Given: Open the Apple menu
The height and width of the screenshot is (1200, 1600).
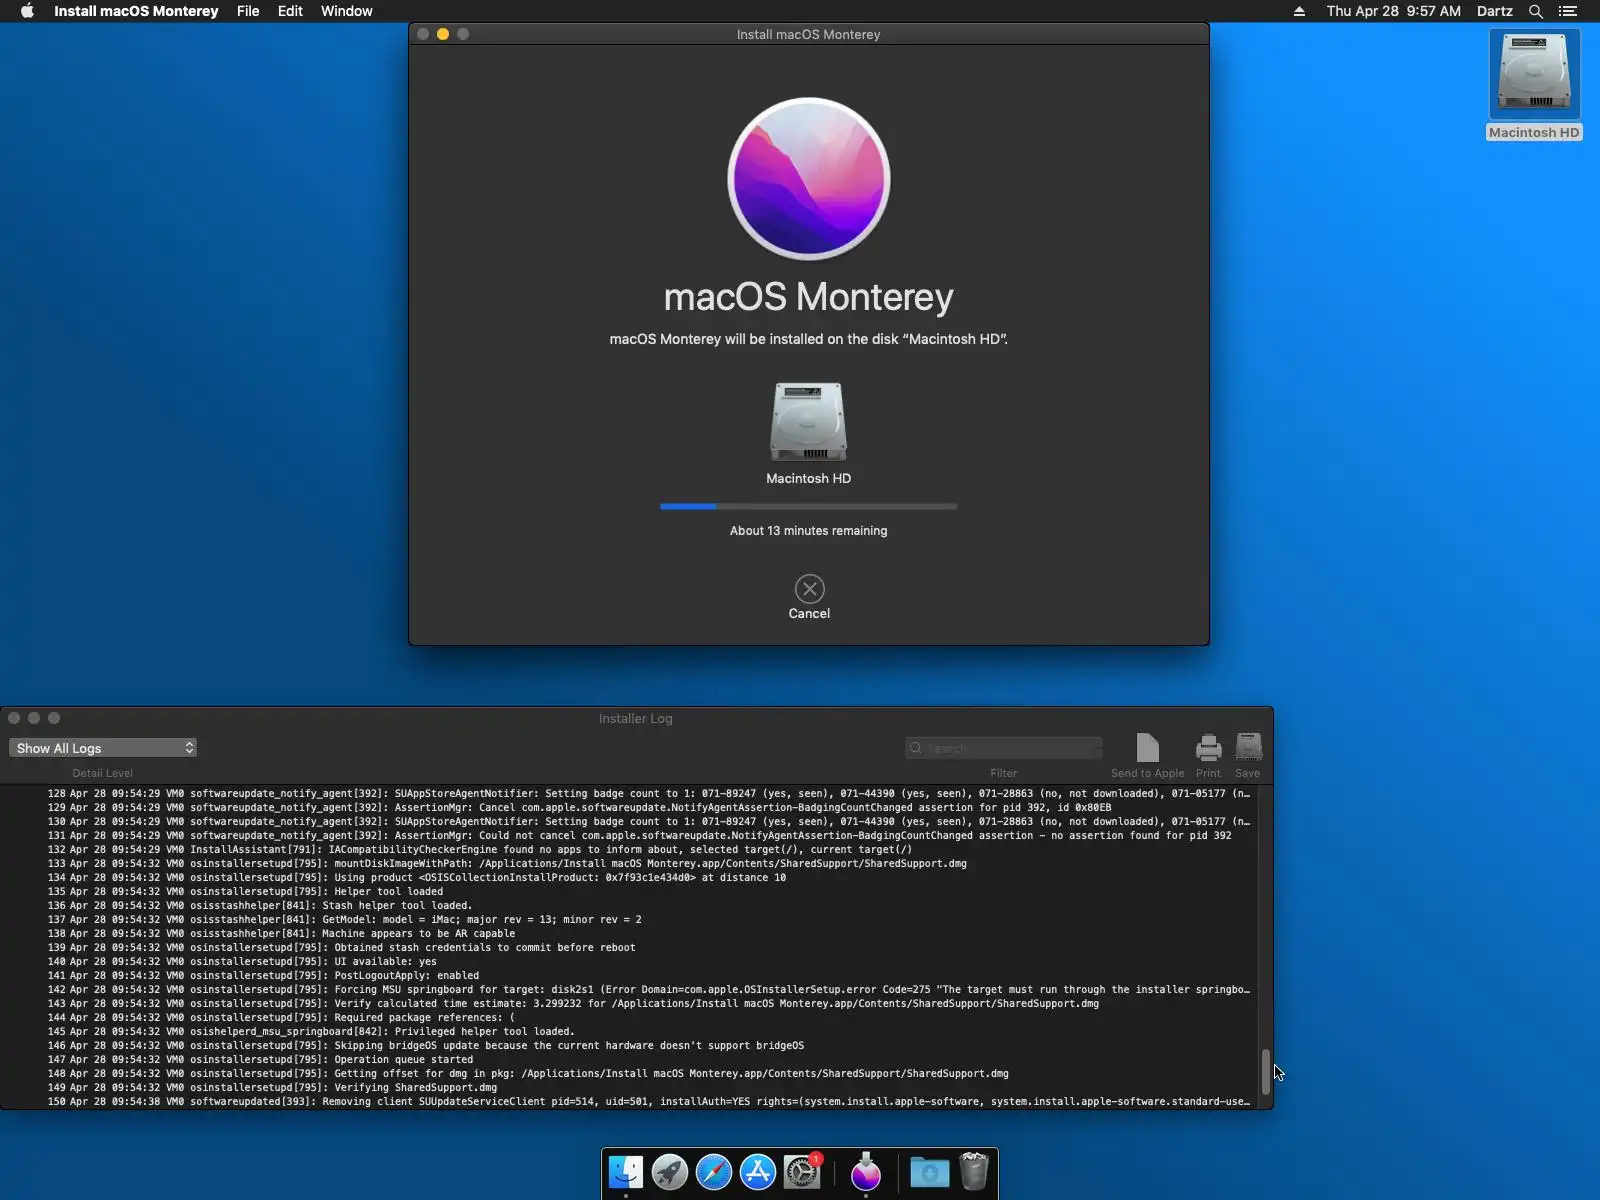Looking at the screenshot, I should coord(27,11).
